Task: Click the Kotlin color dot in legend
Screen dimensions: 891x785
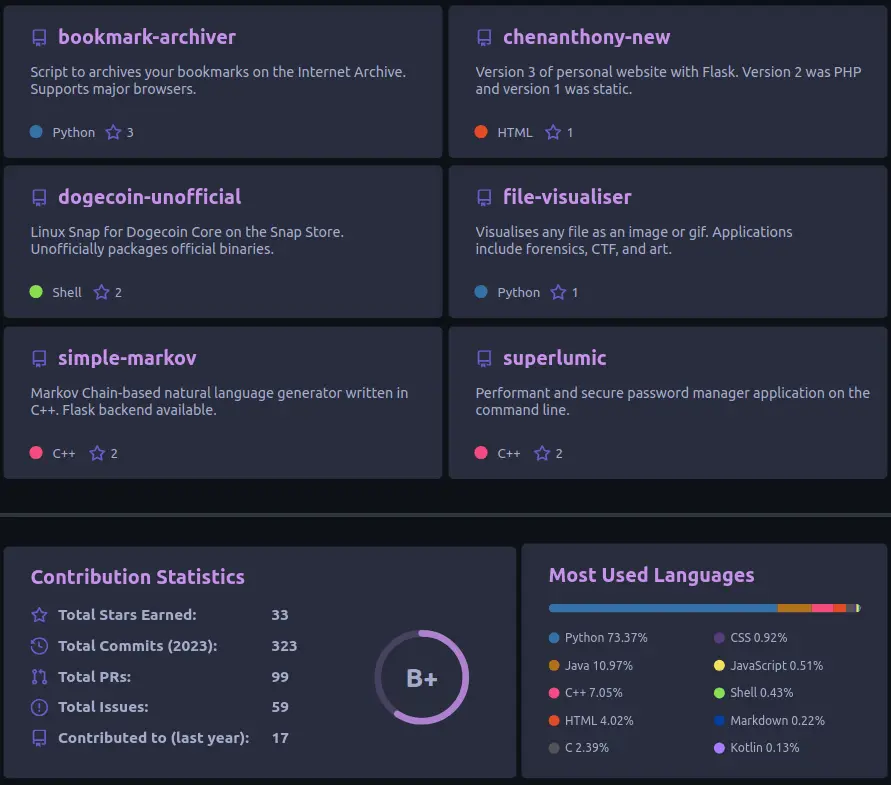Action: (x=719, y=748)
